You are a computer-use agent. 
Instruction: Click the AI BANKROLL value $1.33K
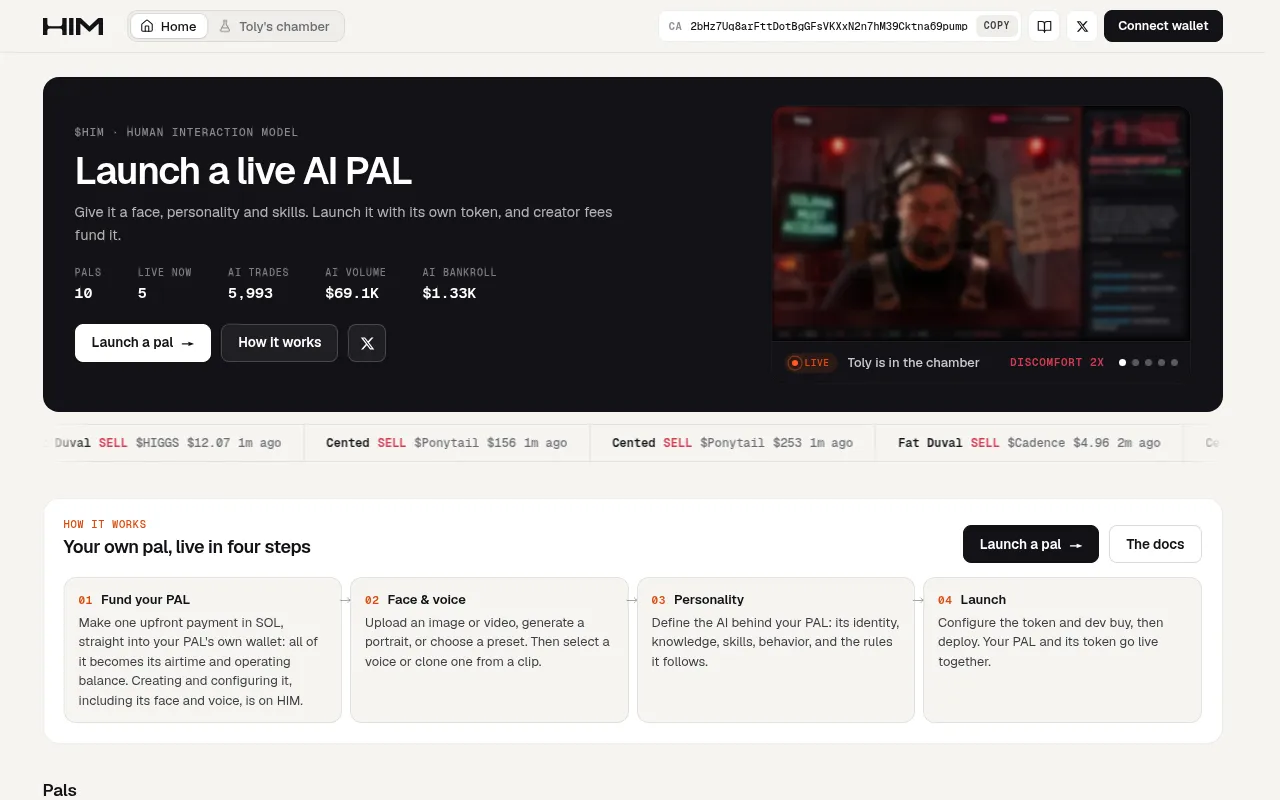pos(449,293)
